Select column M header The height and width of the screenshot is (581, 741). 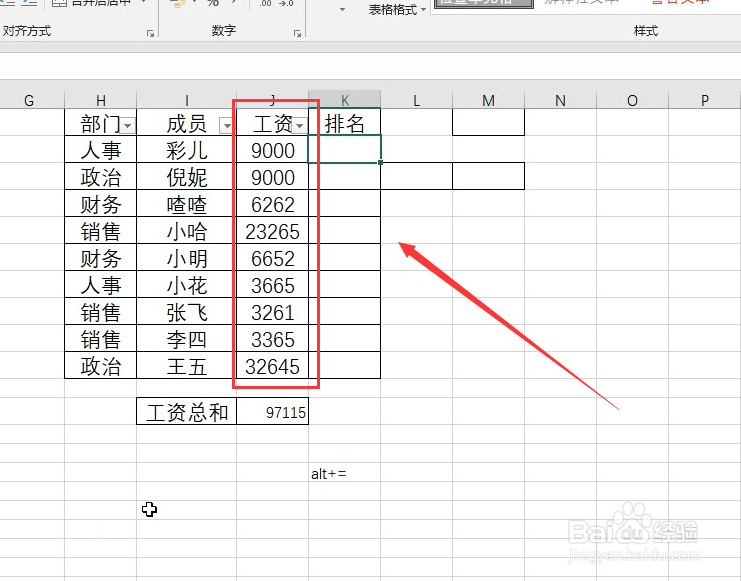click(489, 100)
